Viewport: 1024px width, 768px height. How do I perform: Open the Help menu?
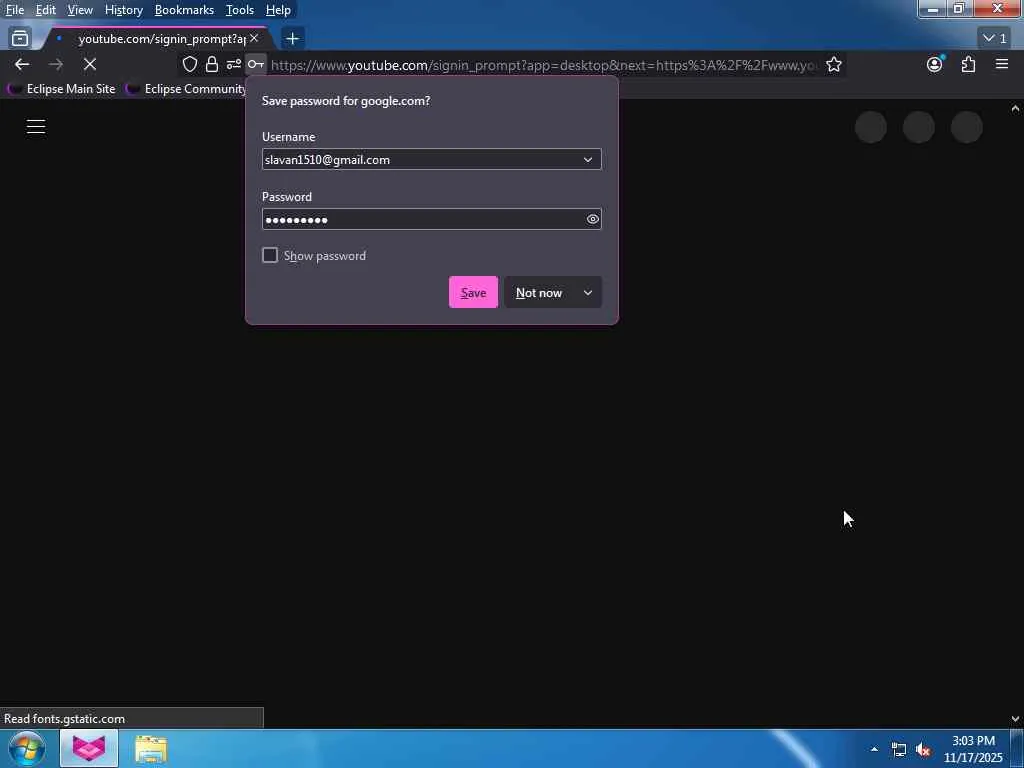click(278, 10)
